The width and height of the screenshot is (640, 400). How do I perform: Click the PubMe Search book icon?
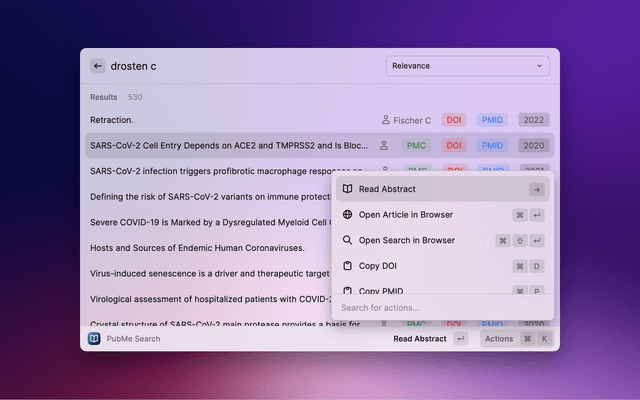coord(95,339)
